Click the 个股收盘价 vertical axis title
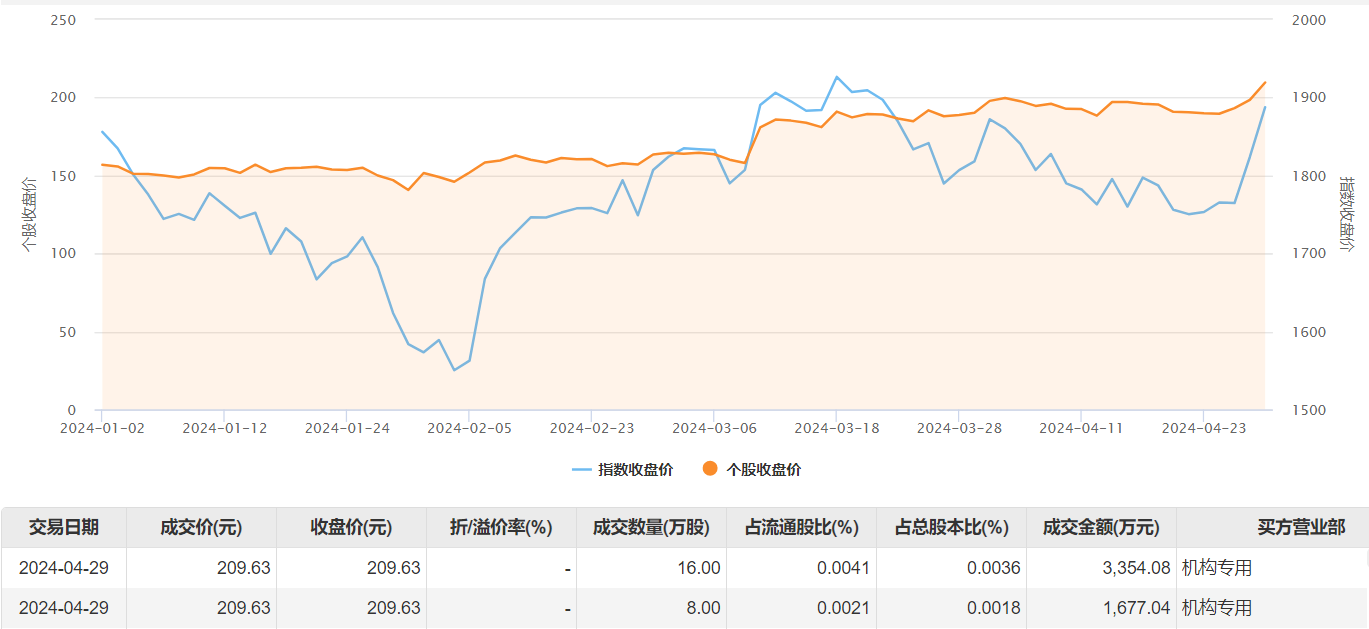Screen dimensions: 1369x629 tap(30, 215)
